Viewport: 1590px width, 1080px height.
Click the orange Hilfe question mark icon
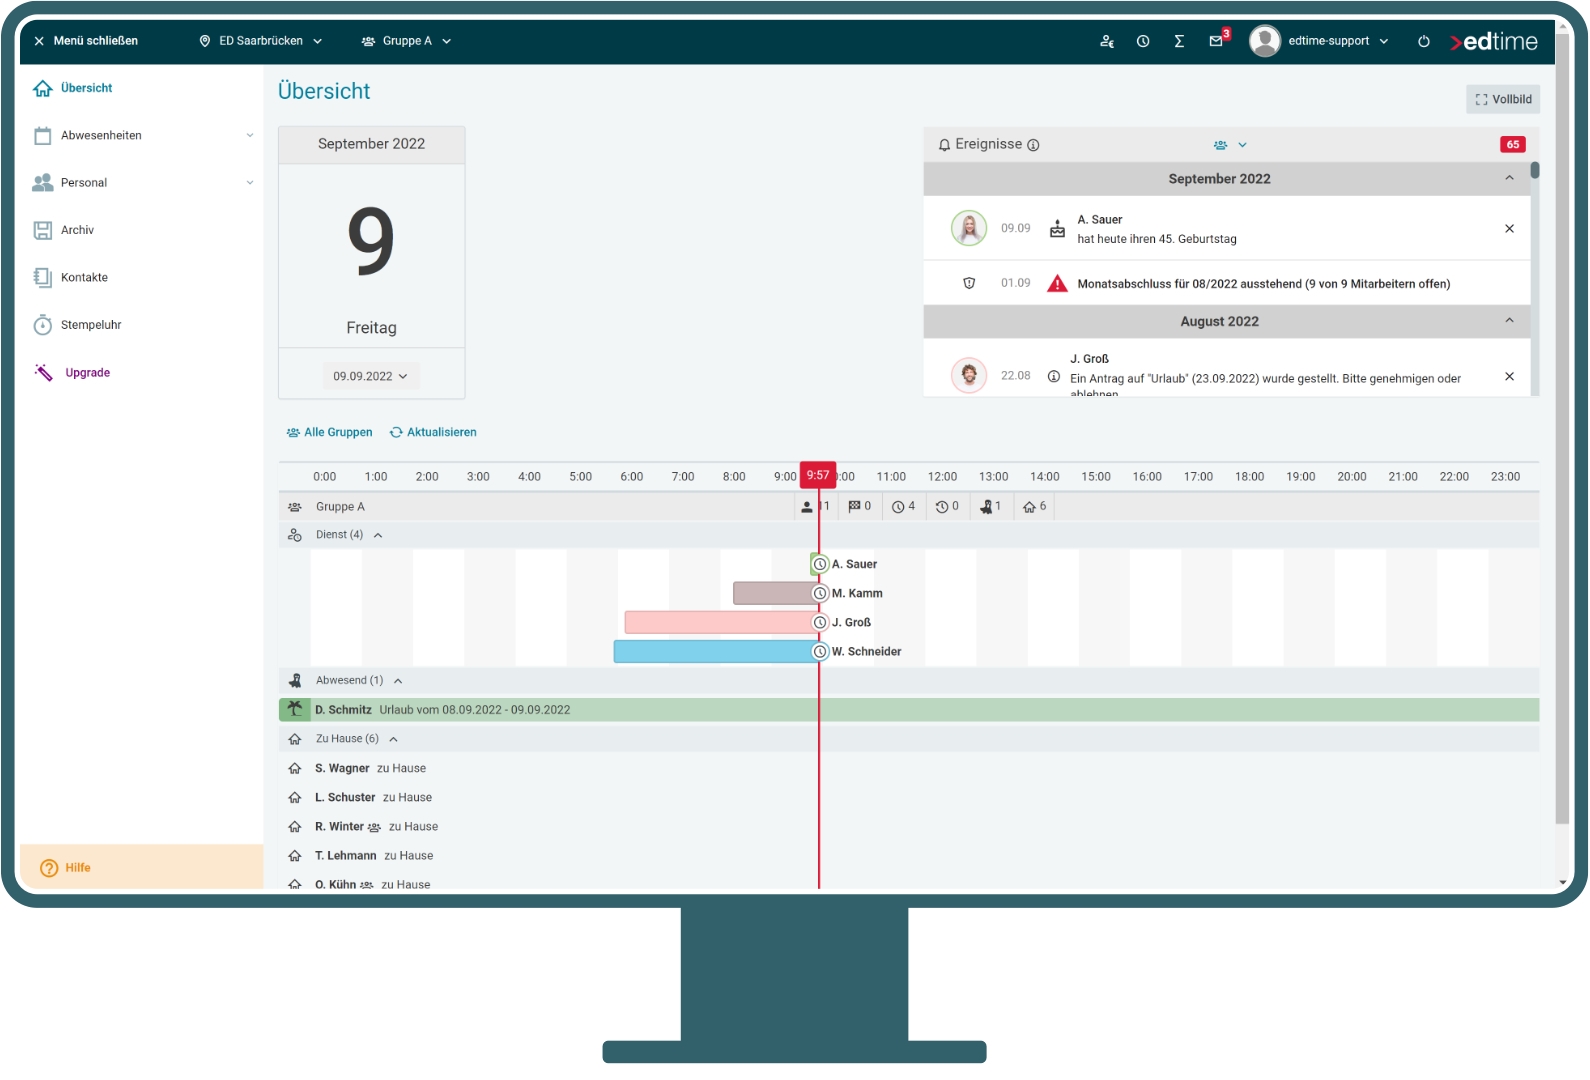tap(49, 868)
